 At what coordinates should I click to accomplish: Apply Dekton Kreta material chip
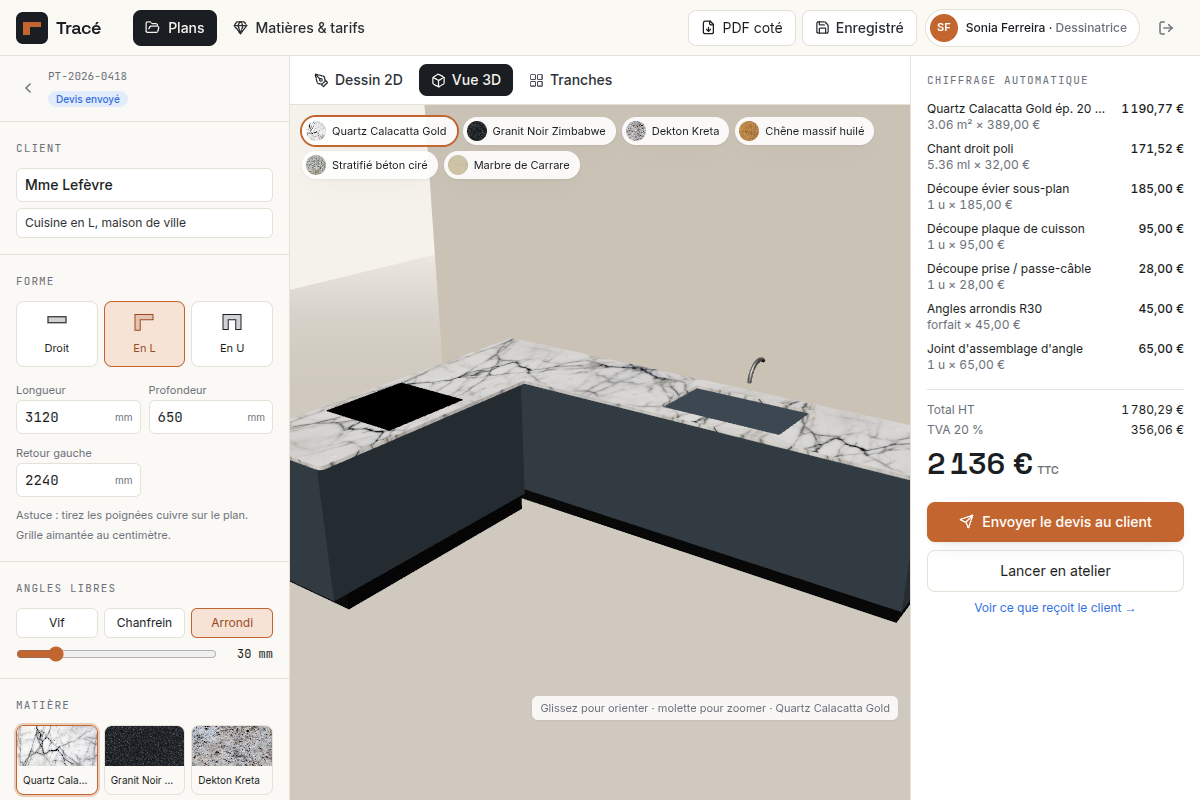tap(676, 131)
